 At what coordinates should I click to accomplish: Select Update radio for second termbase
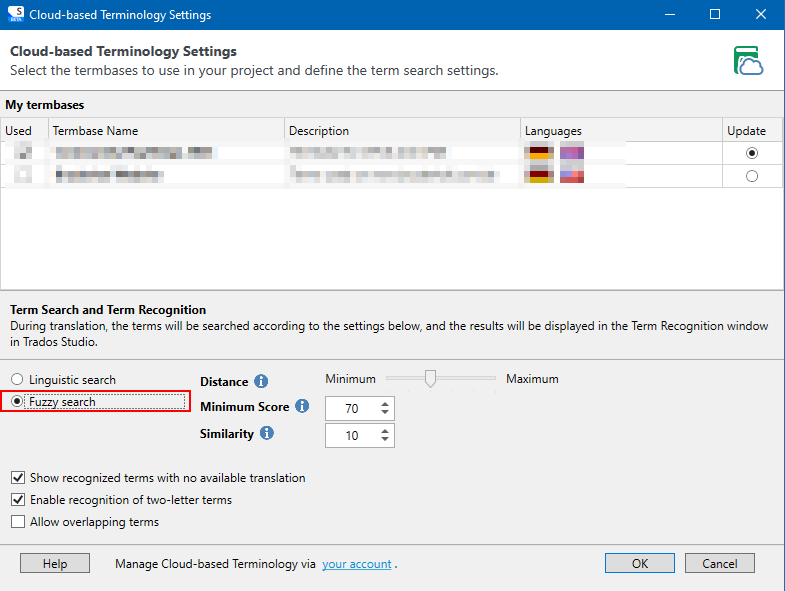point(751,176)
